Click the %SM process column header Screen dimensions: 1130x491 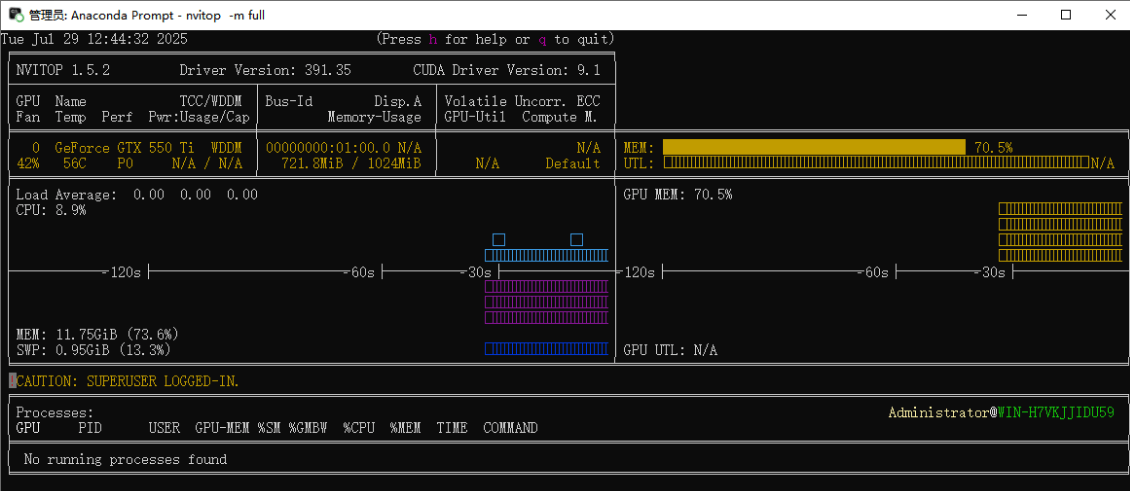(269, 428)
